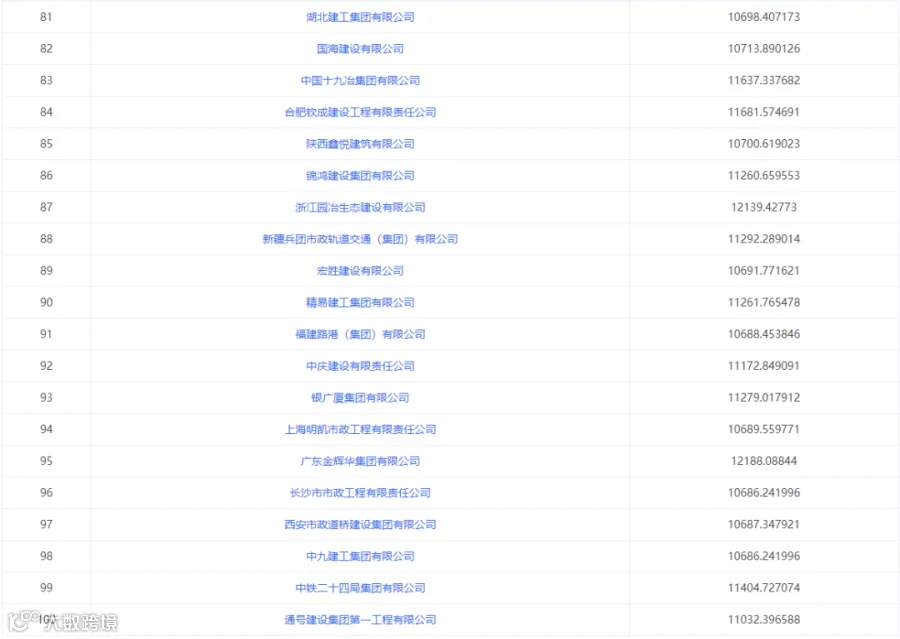
Task: Click the amount 11292.289014
Action: click(x=763, y=239)
